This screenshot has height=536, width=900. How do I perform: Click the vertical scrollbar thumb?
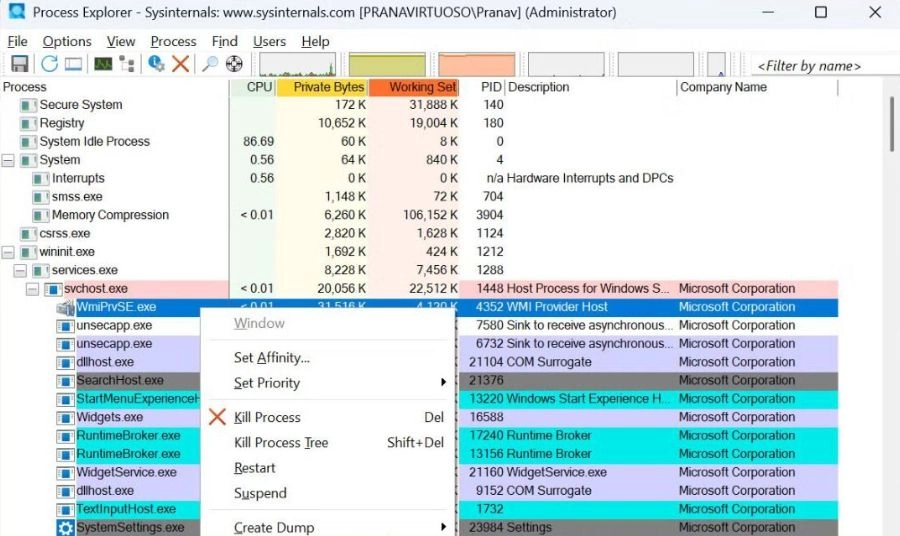click(892, 123)
